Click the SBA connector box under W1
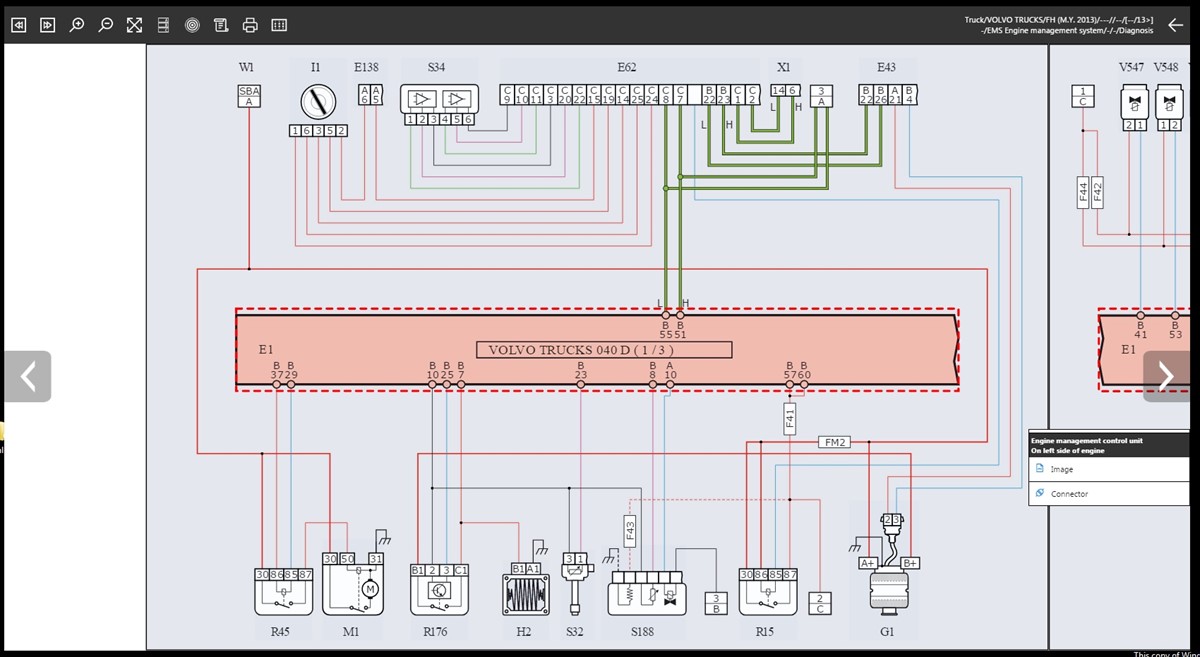This screenshot has height=657, width=1200. [x=248, y=96]
